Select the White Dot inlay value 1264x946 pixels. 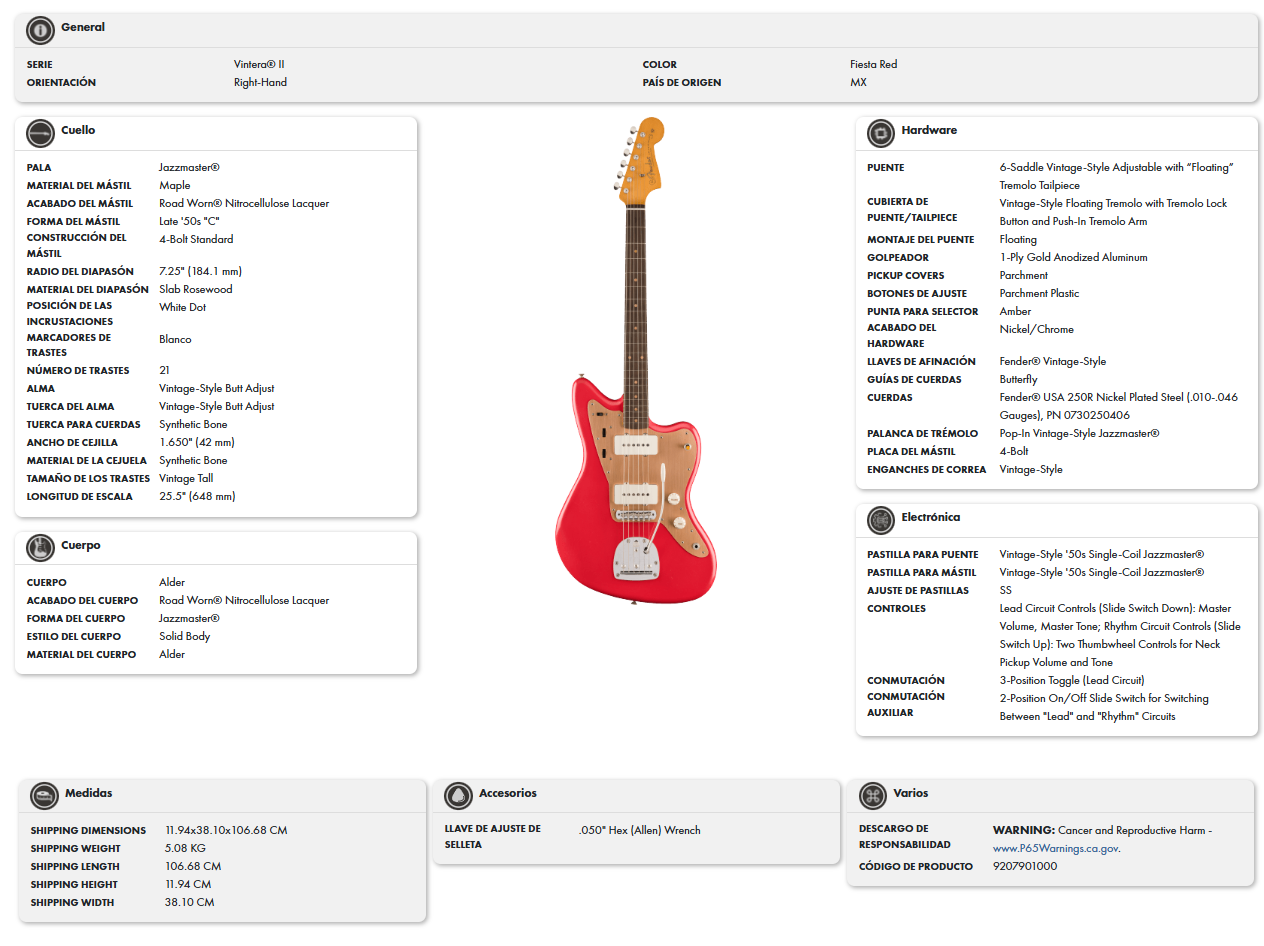pos(183,307)
